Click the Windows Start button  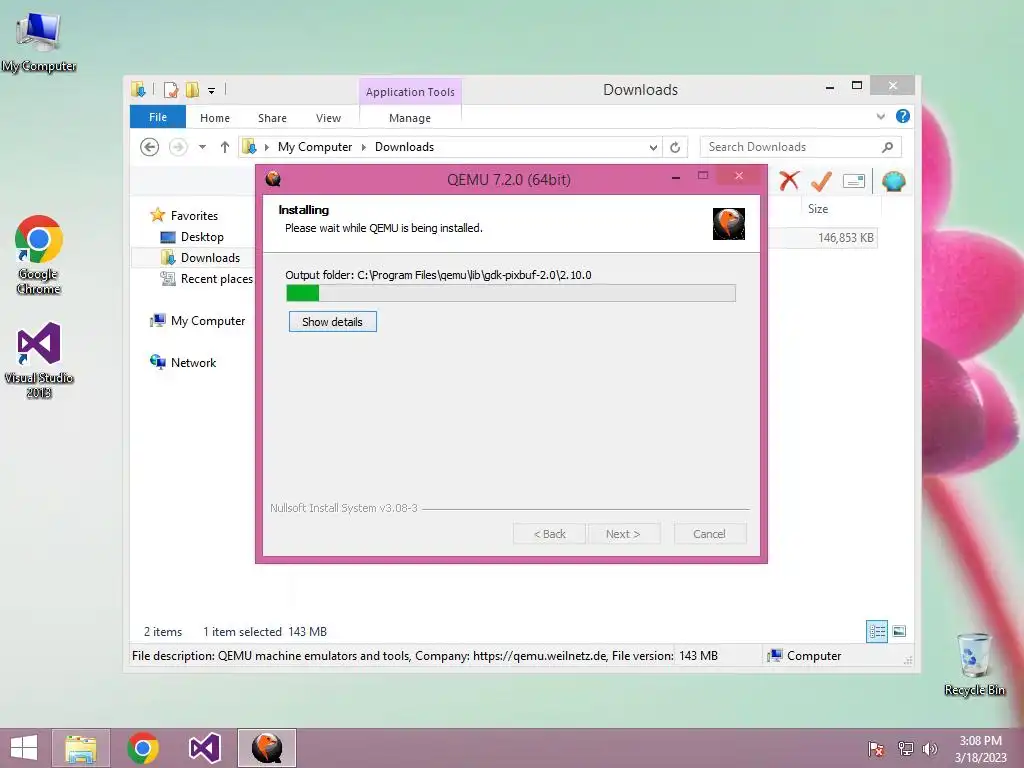(24, 748)
